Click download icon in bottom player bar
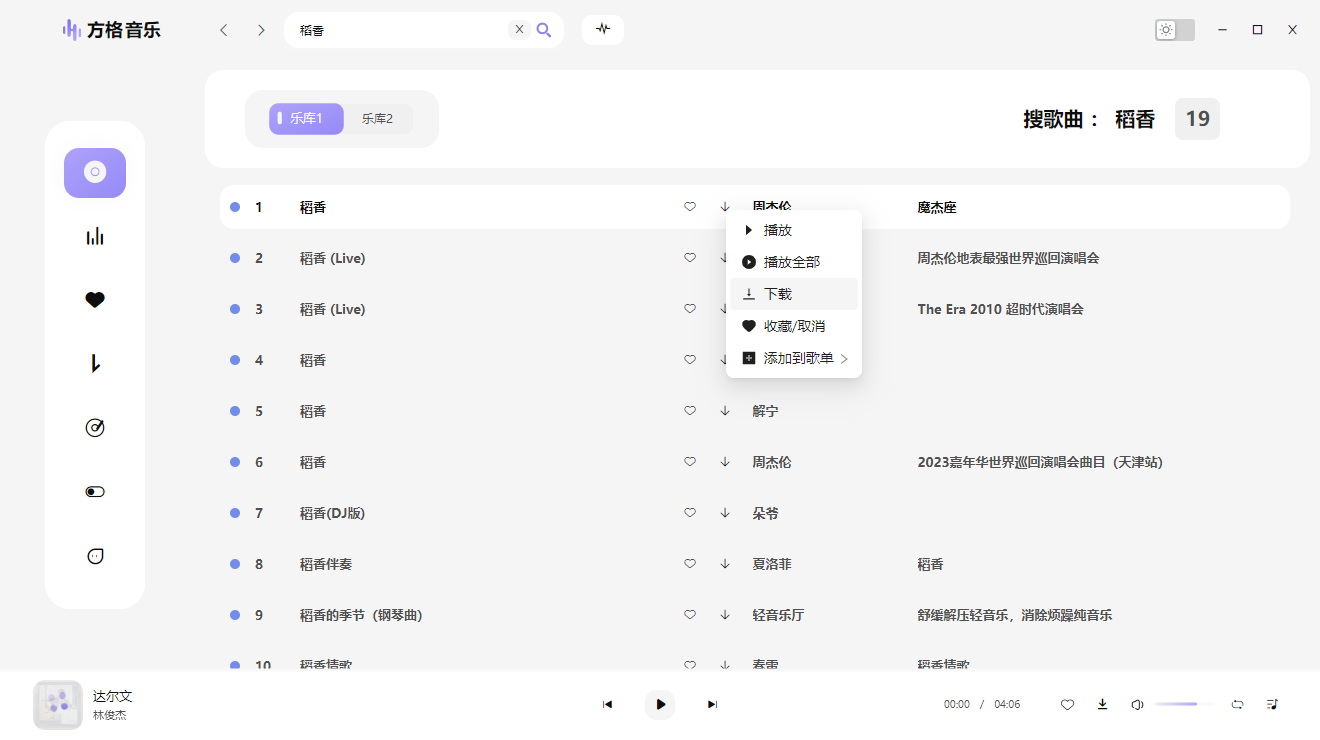Viewport: 1320px width, 740px height. [x=1102, y=704]
